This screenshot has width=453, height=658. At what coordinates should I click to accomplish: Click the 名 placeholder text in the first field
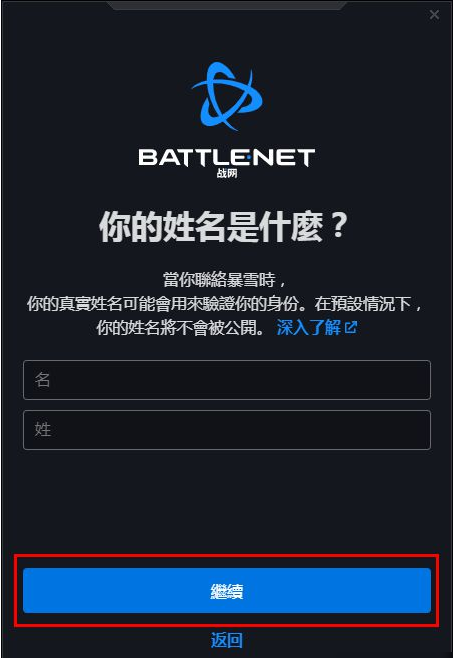pos(42,380)
